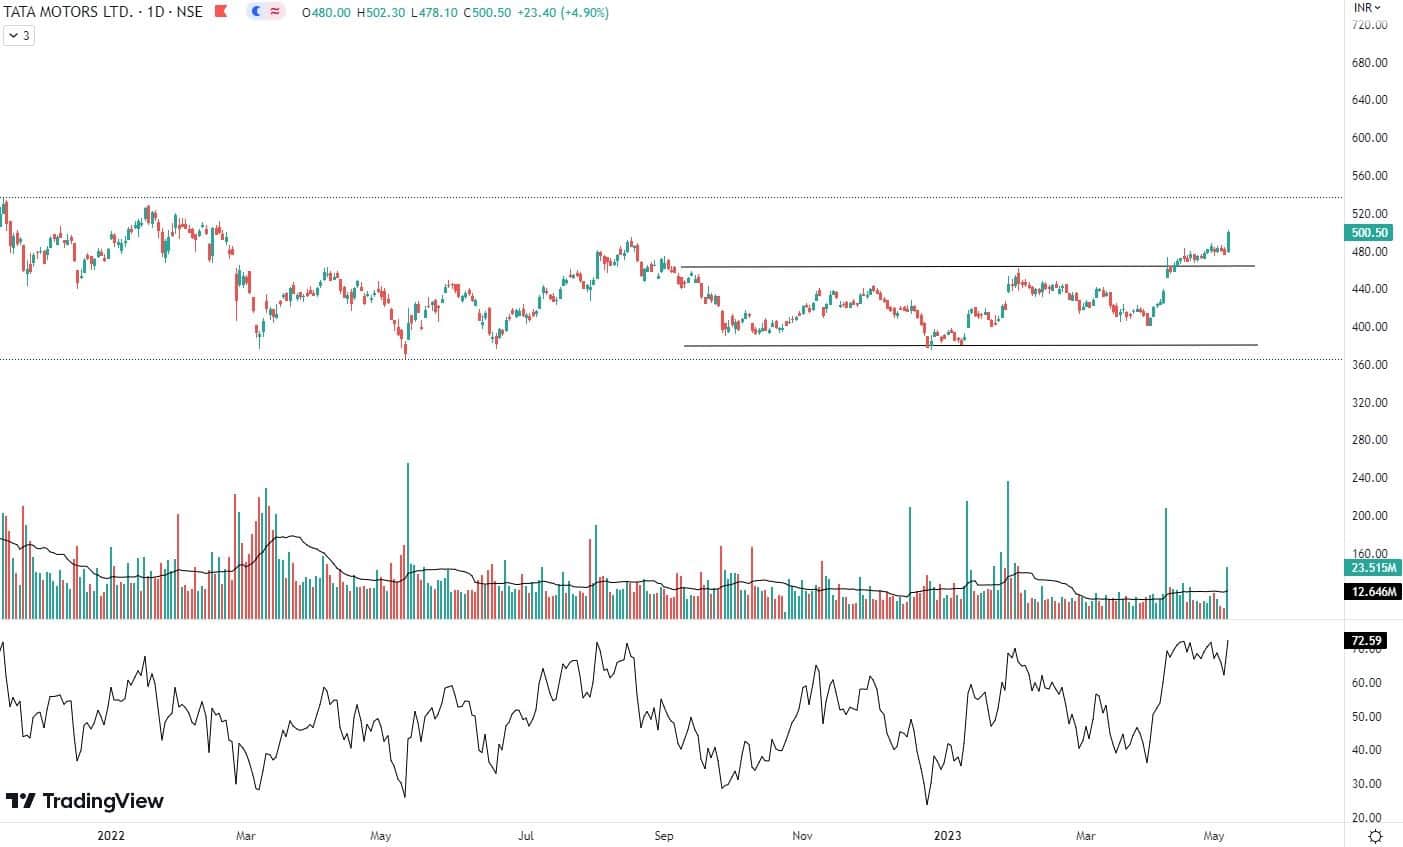Screen dimensions: 1403x847
Task: Select the upper dotted horizontal line
Action: [x=700, y=198]
